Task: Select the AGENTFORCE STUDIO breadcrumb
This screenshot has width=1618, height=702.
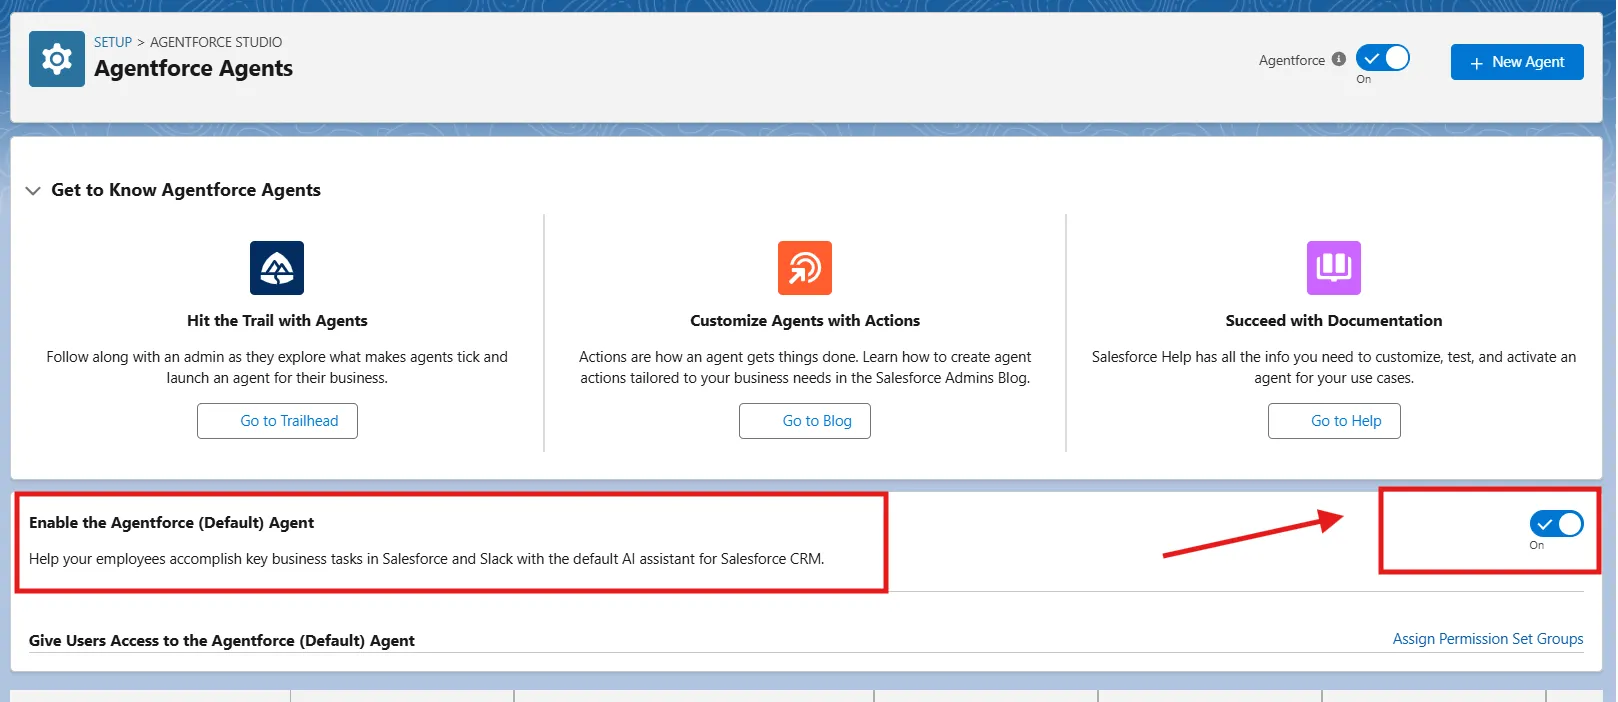Action: point(216,42)
